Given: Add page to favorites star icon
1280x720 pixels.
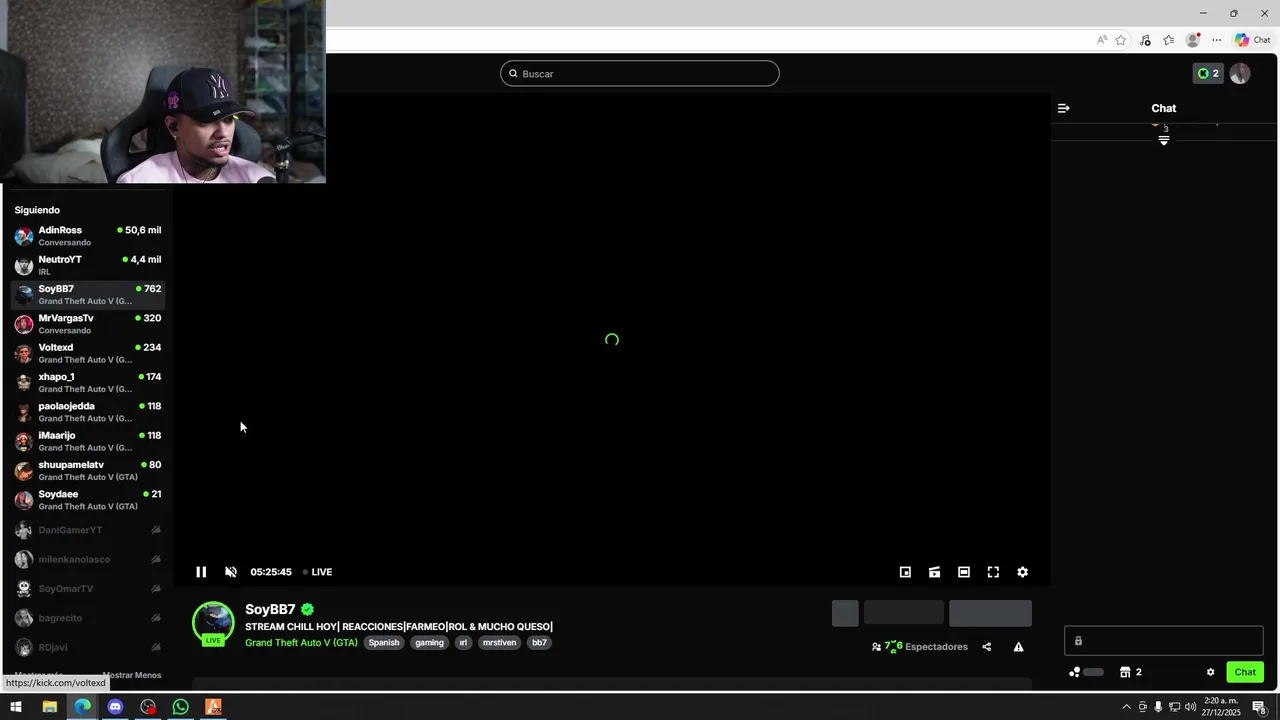Looking at the screenshot, I should pyautogui.click(x=1121, y=40).
